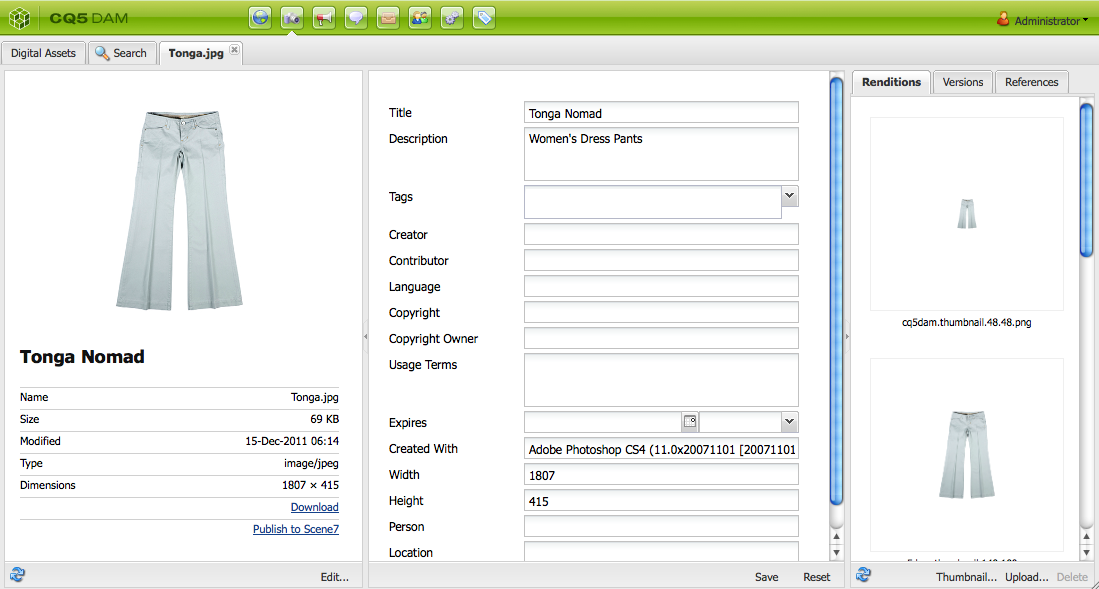Screen dimensions: 1099x589
Task: Click the Download link for Tonga.jpg
Action: coord(314,507)
